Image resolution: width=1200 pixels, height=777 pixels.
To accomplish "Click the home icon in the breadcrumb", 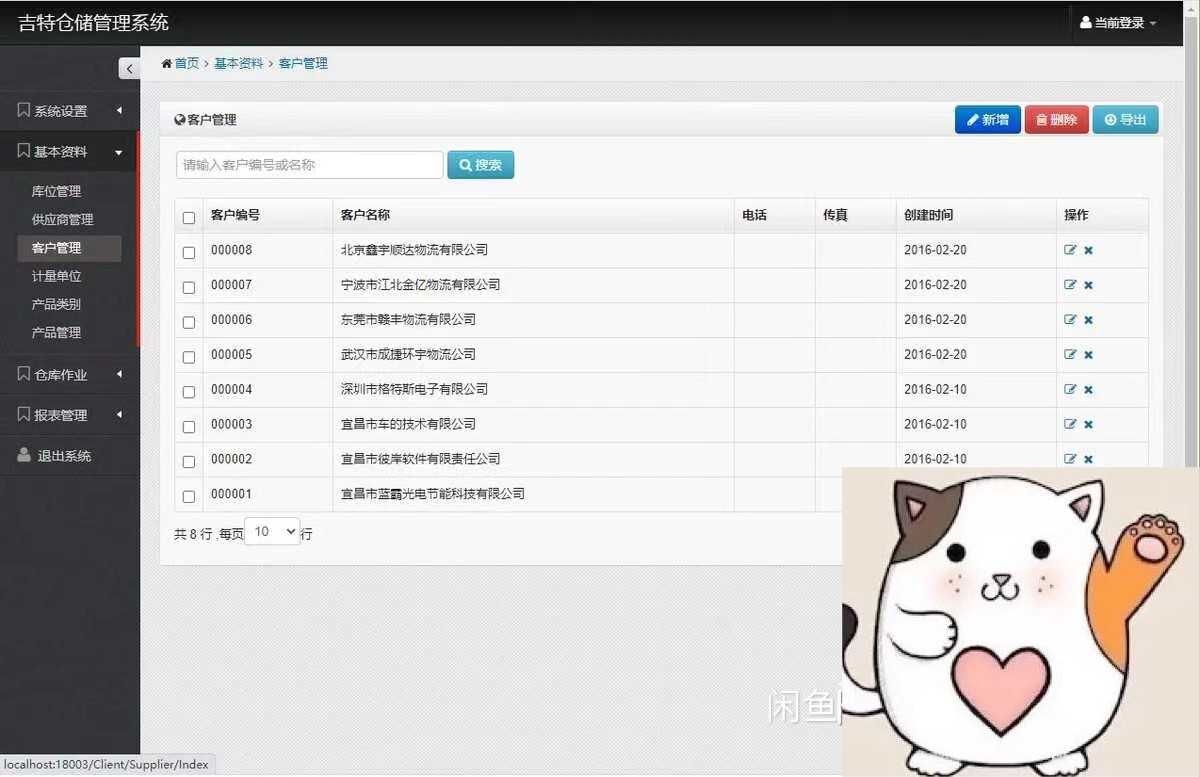I will (x=166, y=63).
